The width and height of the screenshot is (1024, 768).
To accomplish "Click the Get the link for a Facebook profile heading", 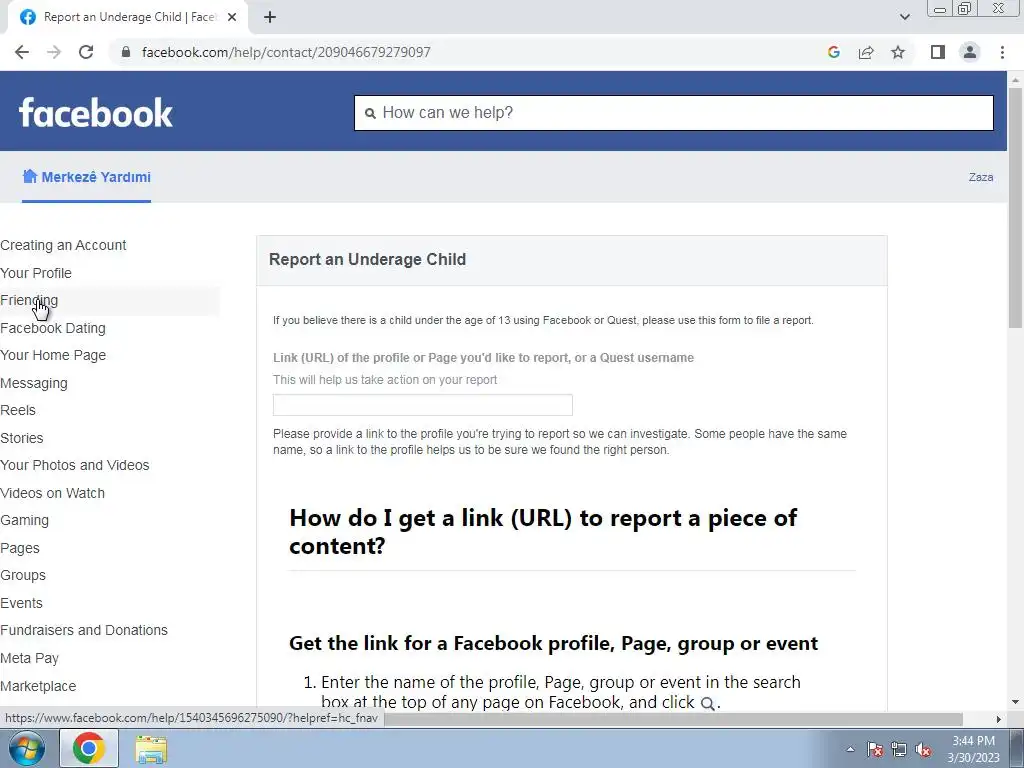I will (553, 643).
